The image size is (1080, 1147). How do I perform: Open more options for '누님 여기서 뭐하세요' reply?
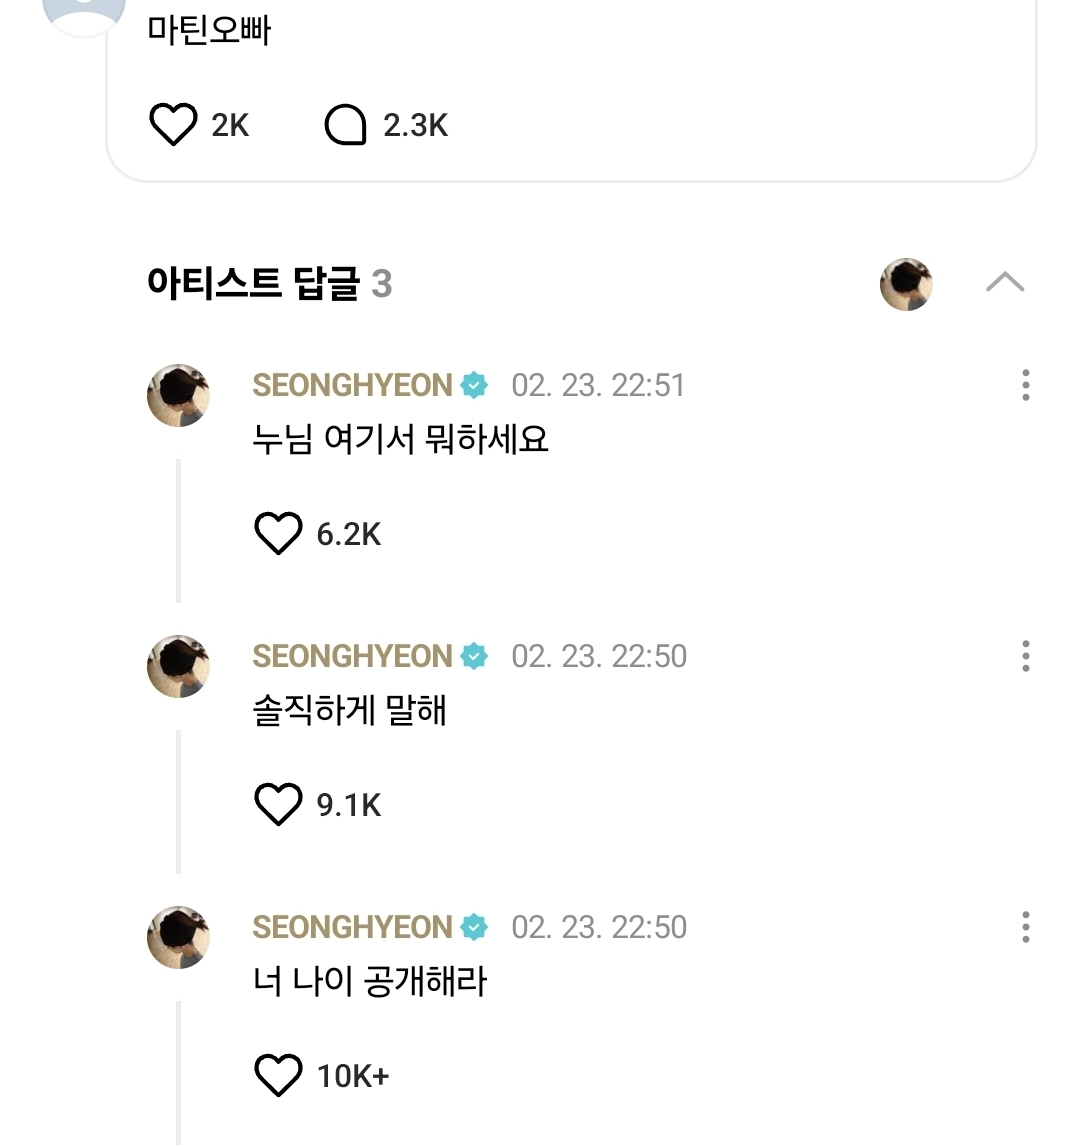click(x=1025, y=385)
